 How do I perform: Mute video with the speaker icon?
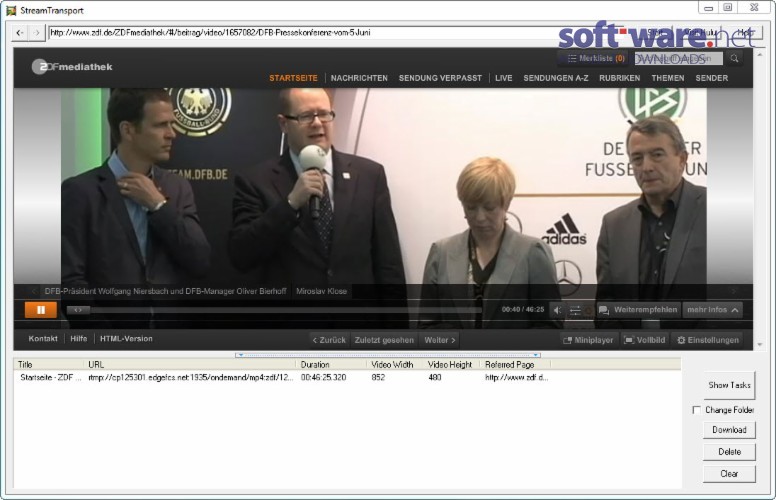pyautogui.click(x=557, y=310)
